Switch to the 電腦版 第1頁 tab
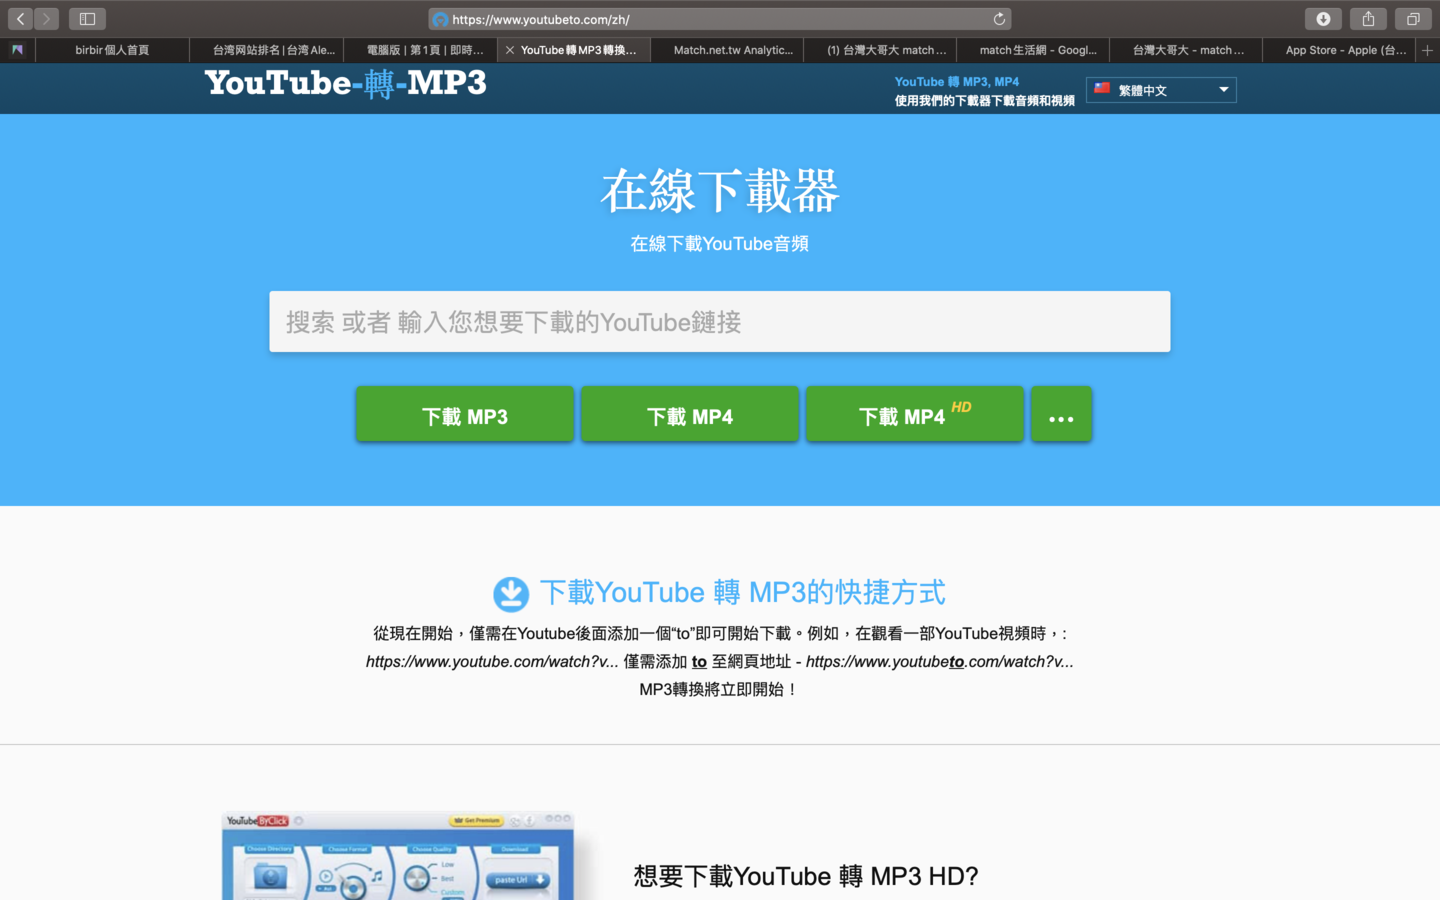 (420, 50)
